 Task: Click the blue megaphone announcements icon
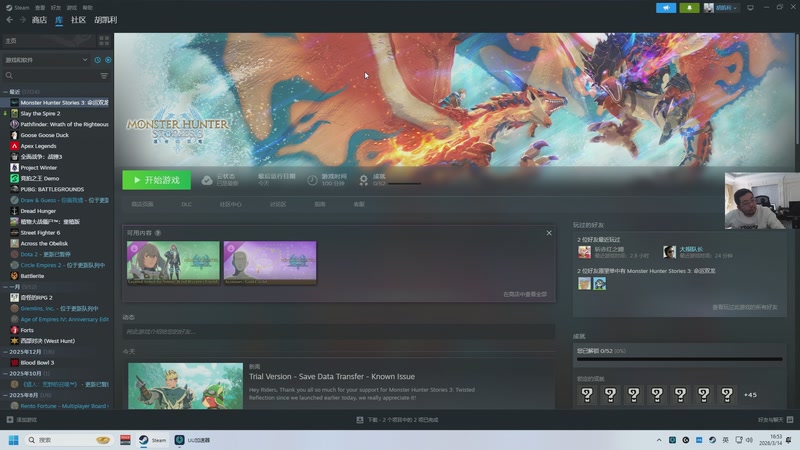tap(666, 8)
